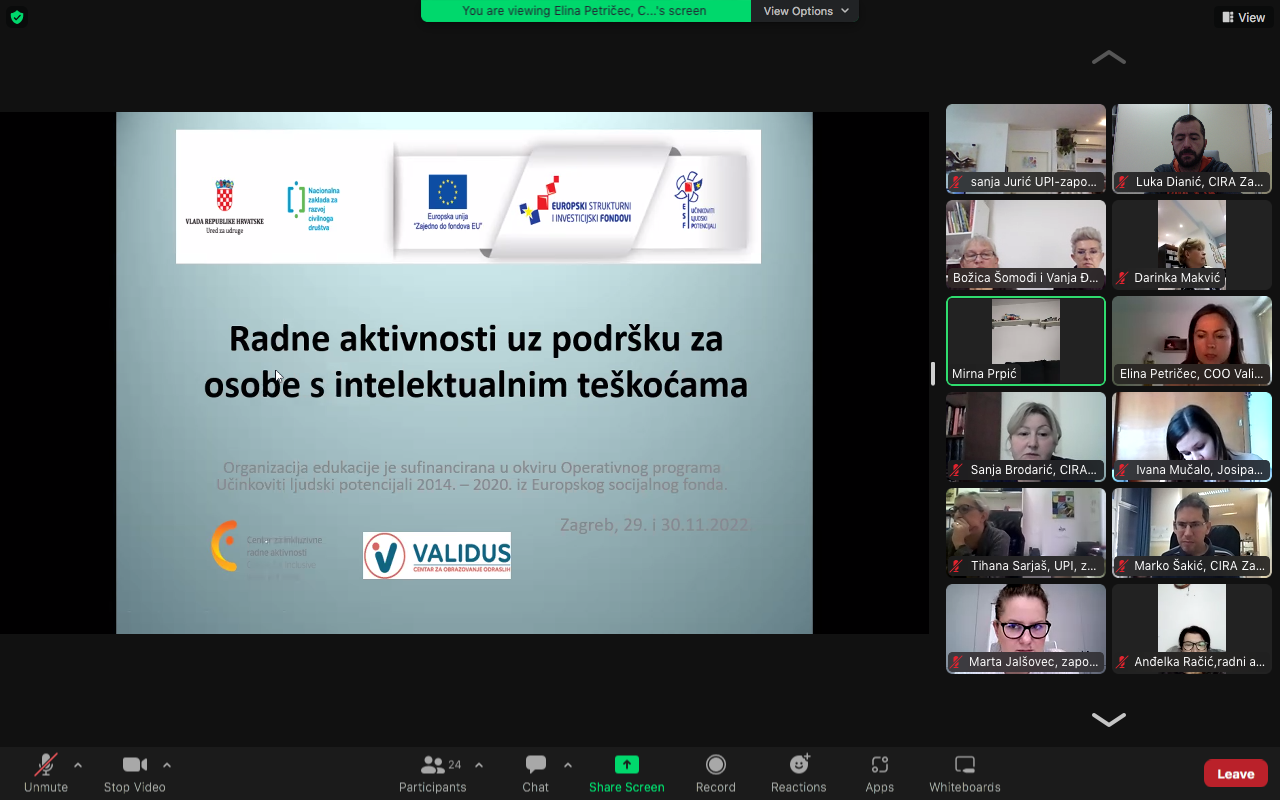Click the gallery panel resize handle
This screenshot has height=800, width=1280.
coord(933,373)
